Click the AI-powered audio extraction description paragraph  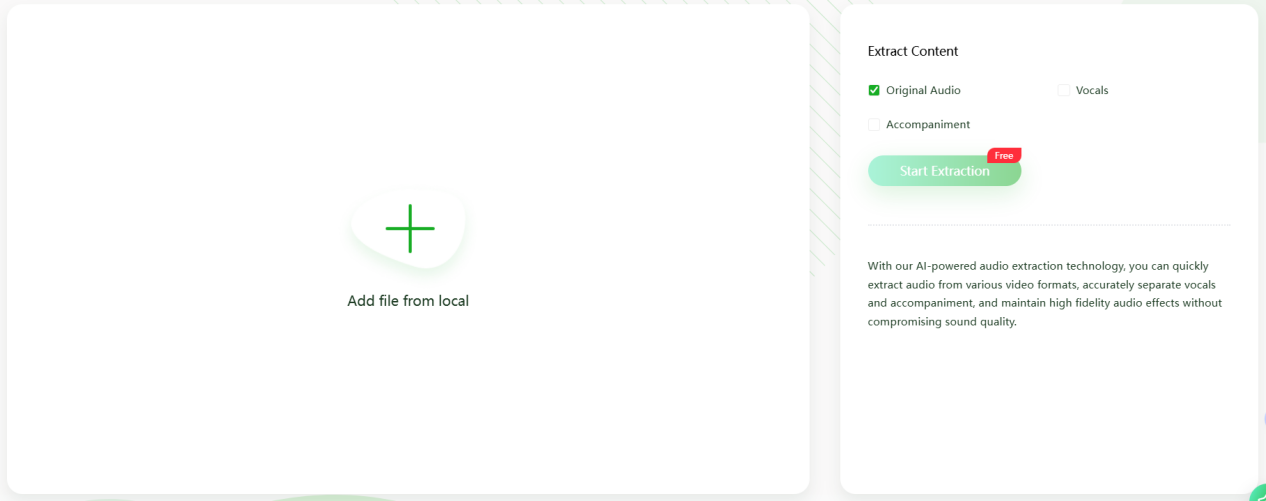click(x=1045, y=294)
